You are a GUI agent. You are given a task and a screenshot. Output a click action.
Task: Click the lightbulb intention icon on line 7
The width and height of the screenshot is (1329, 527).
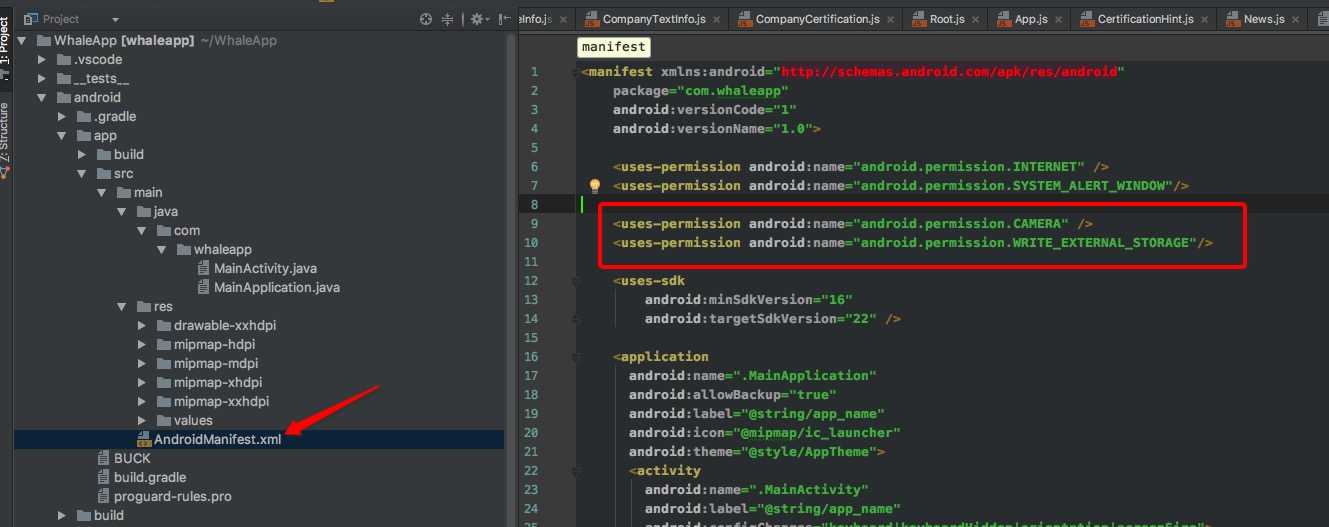point(594,186)
